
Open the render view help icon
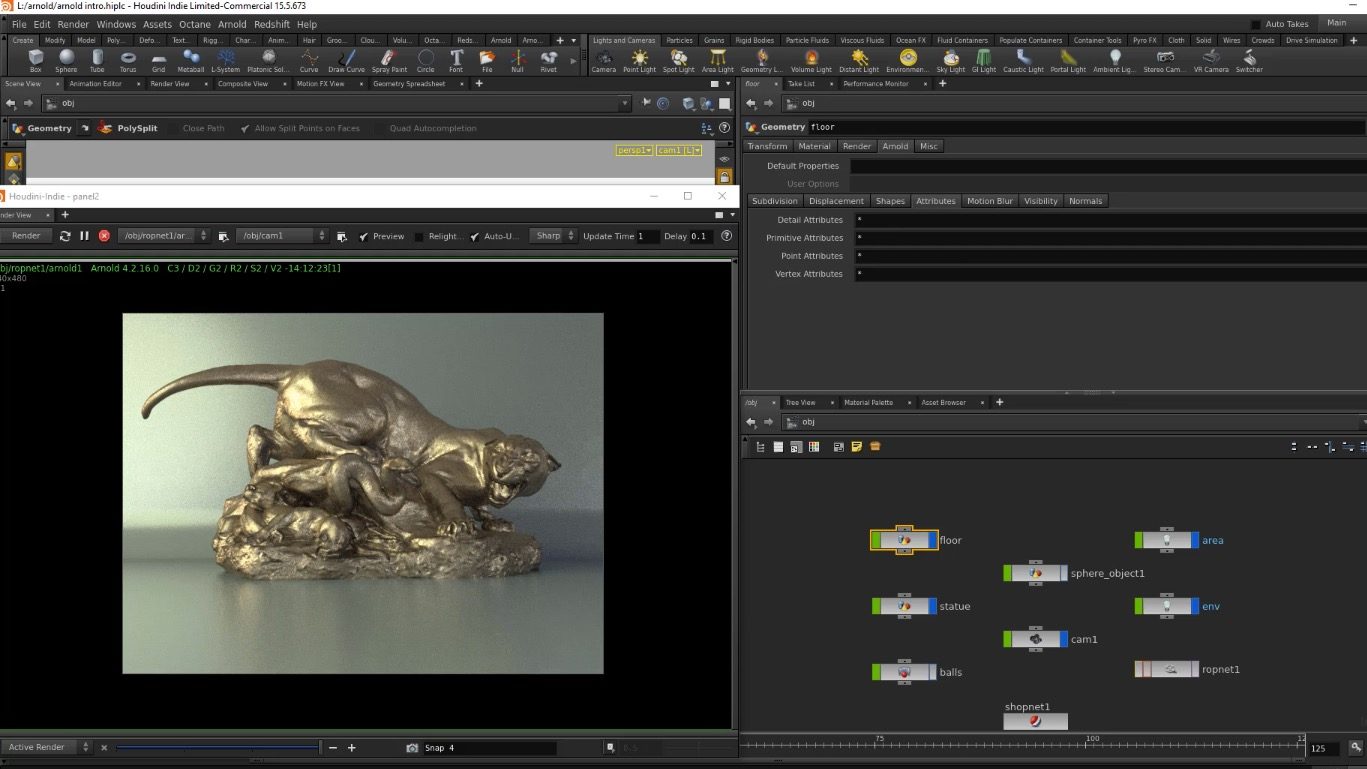[x=726, y=236]
